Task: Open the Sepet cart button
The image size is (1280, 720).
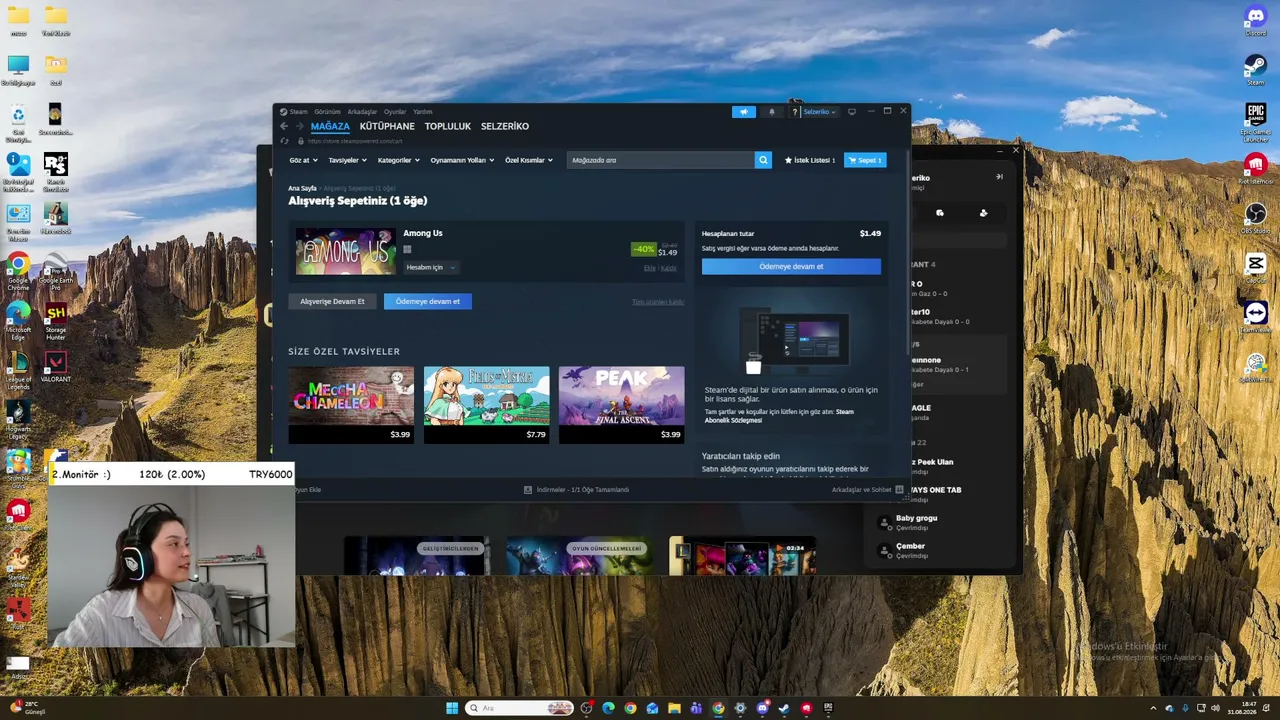Action: [865, 160]
